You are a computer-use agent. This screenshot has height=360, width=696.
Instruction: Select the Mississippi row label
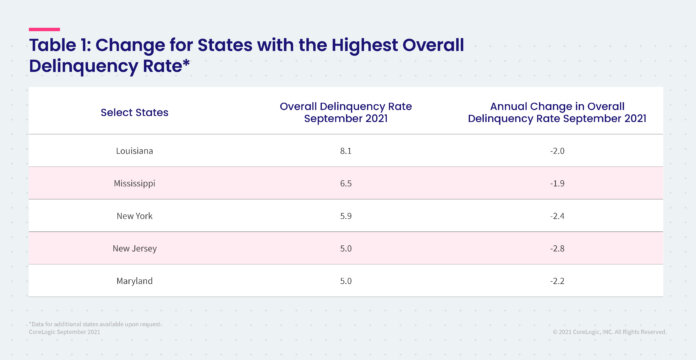click(x=134, y=183)
